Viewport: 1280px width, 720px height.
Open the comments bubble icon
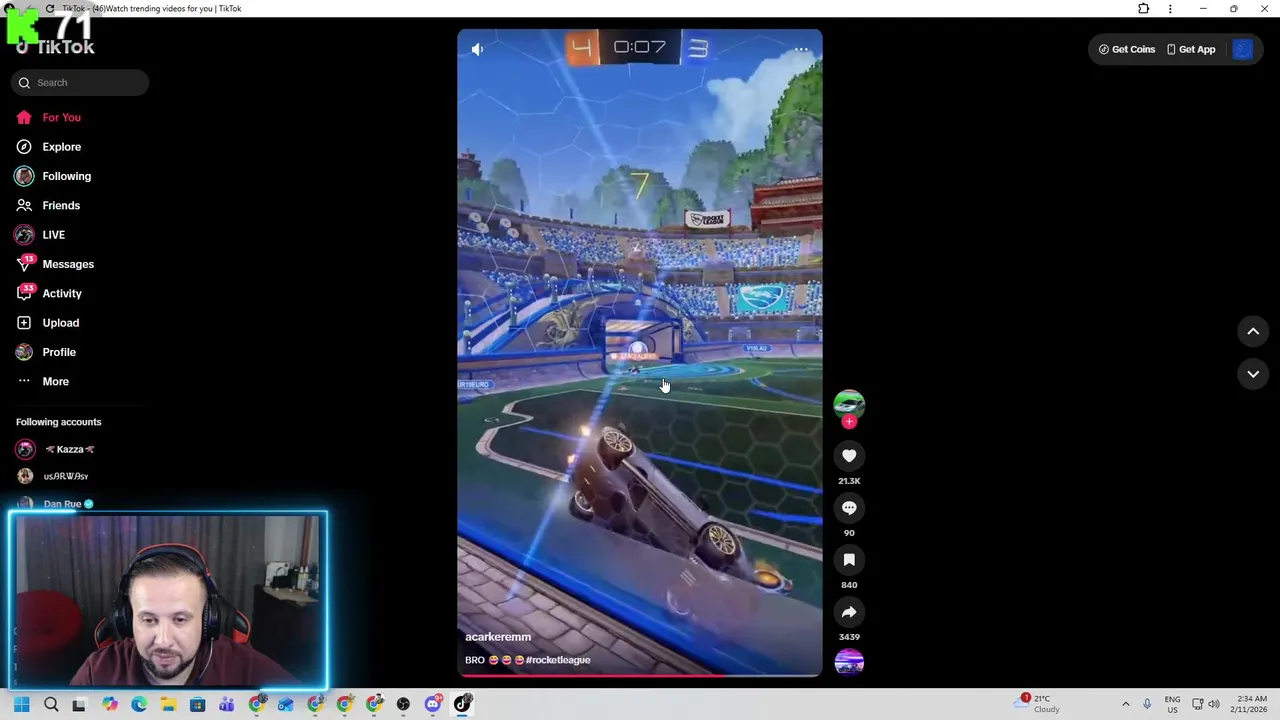849,508
